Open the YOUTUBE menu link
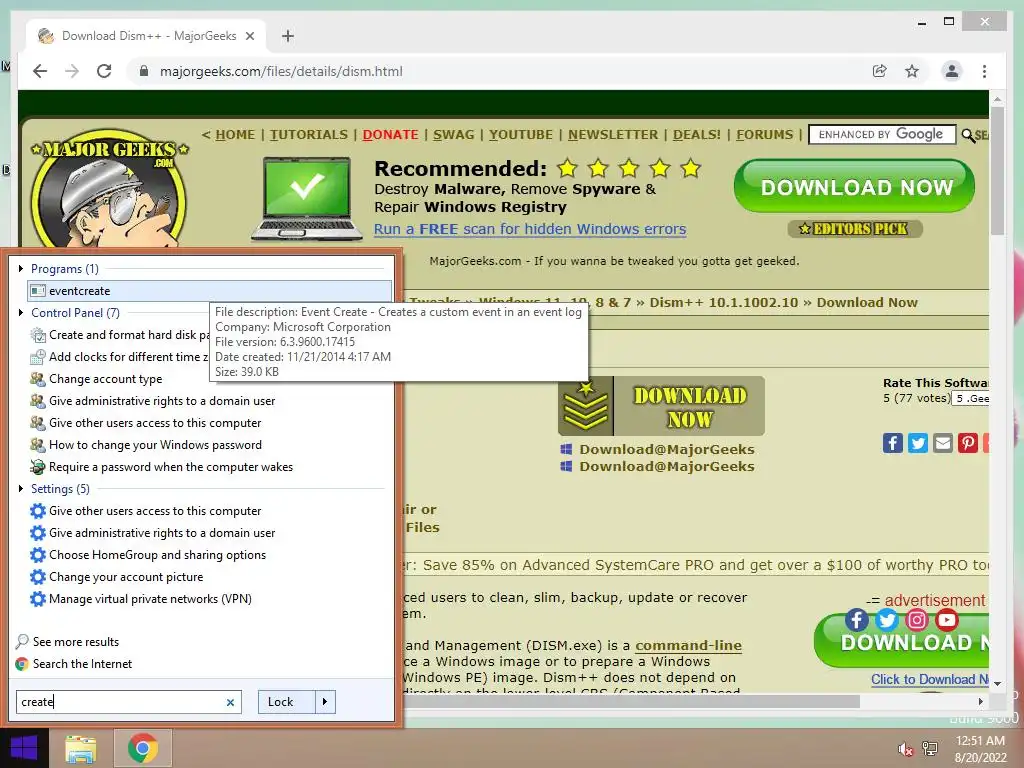 520,135
